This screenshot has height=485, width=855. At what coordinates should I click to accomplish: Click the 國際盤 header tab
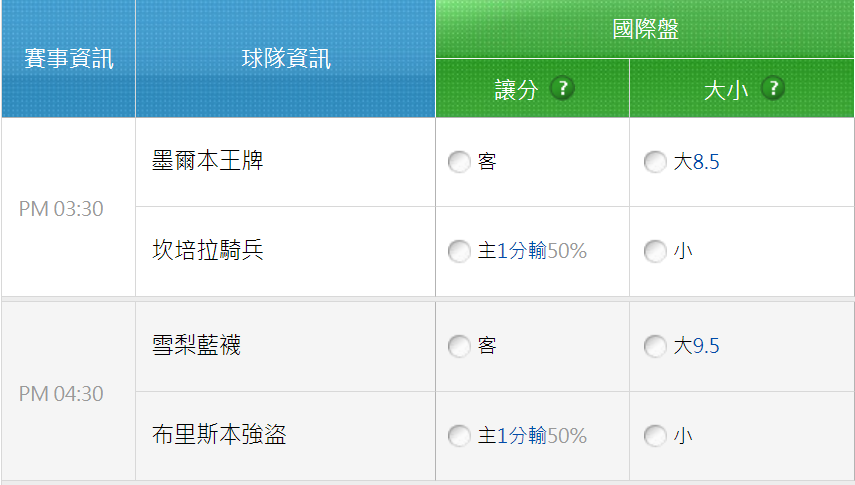pyautogui.click(x=645, y=29)
